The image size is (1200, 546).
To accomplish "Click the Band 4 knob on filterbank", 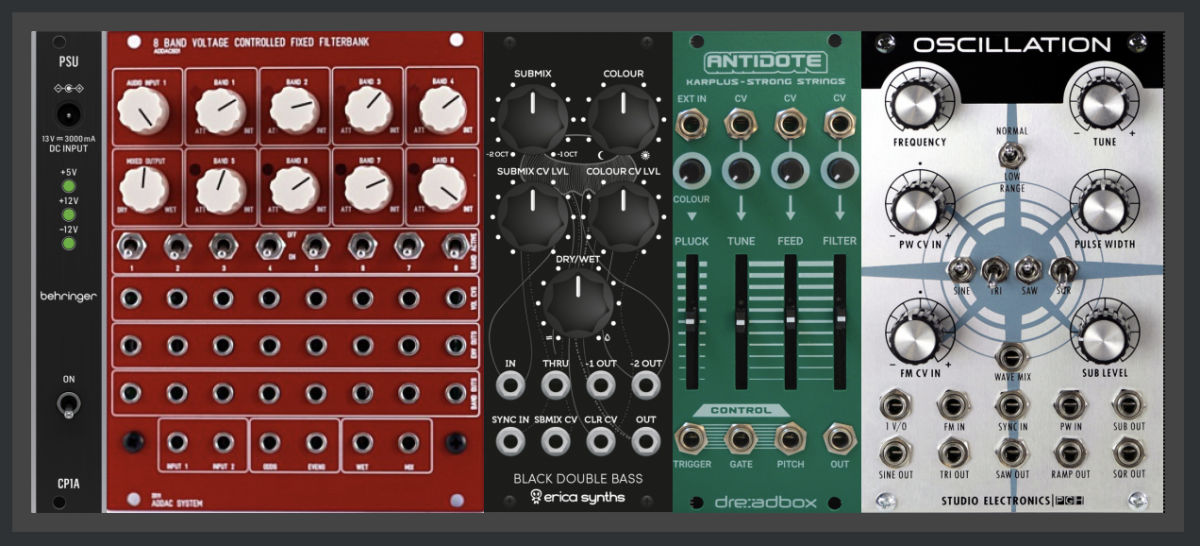I will 443,109.
